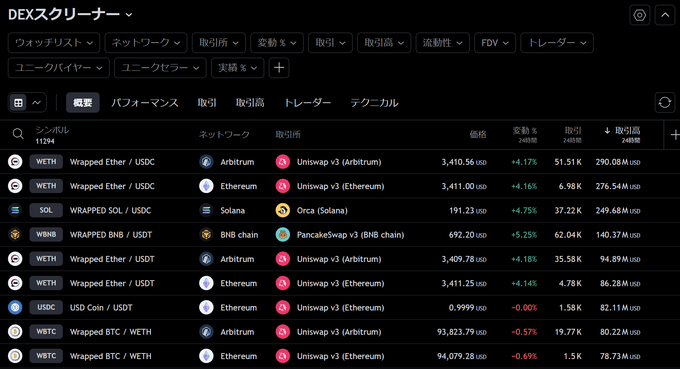Sort by the 変動 % 24時間 column header
Image resolution: width=680 pixels, height=369 pixels.
(525, 134)
